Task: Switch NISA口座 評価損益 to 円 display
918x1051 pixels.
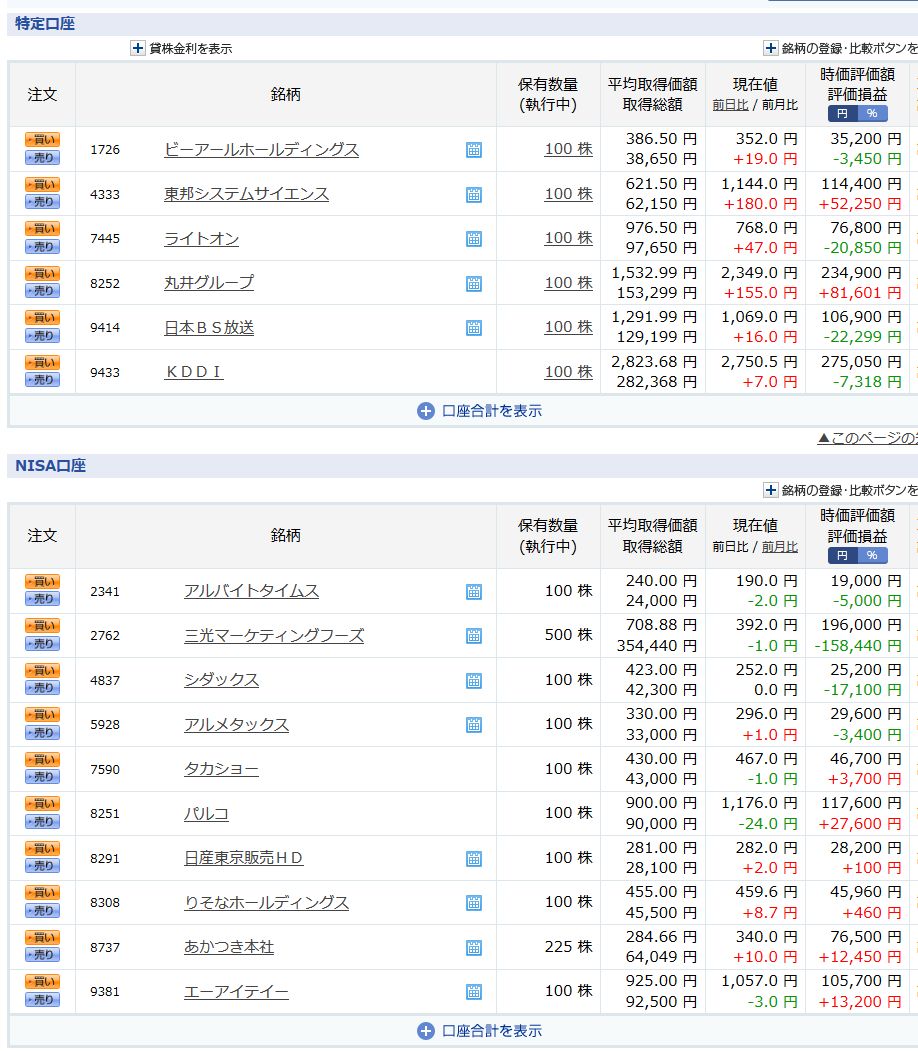Action: click(842, 555)
